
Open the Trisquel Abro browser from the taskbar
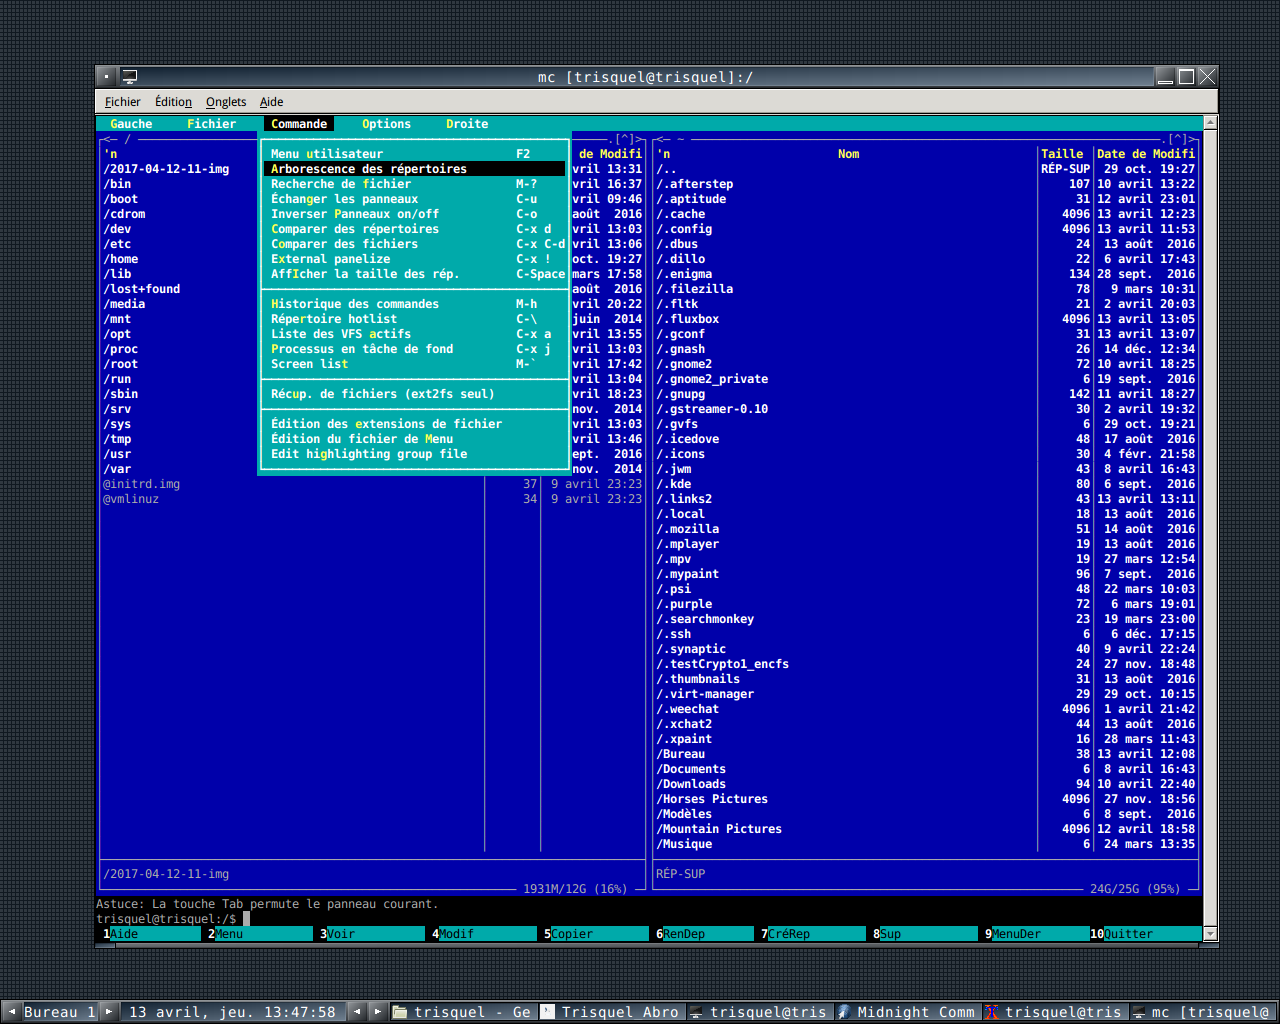(610, 1011)
